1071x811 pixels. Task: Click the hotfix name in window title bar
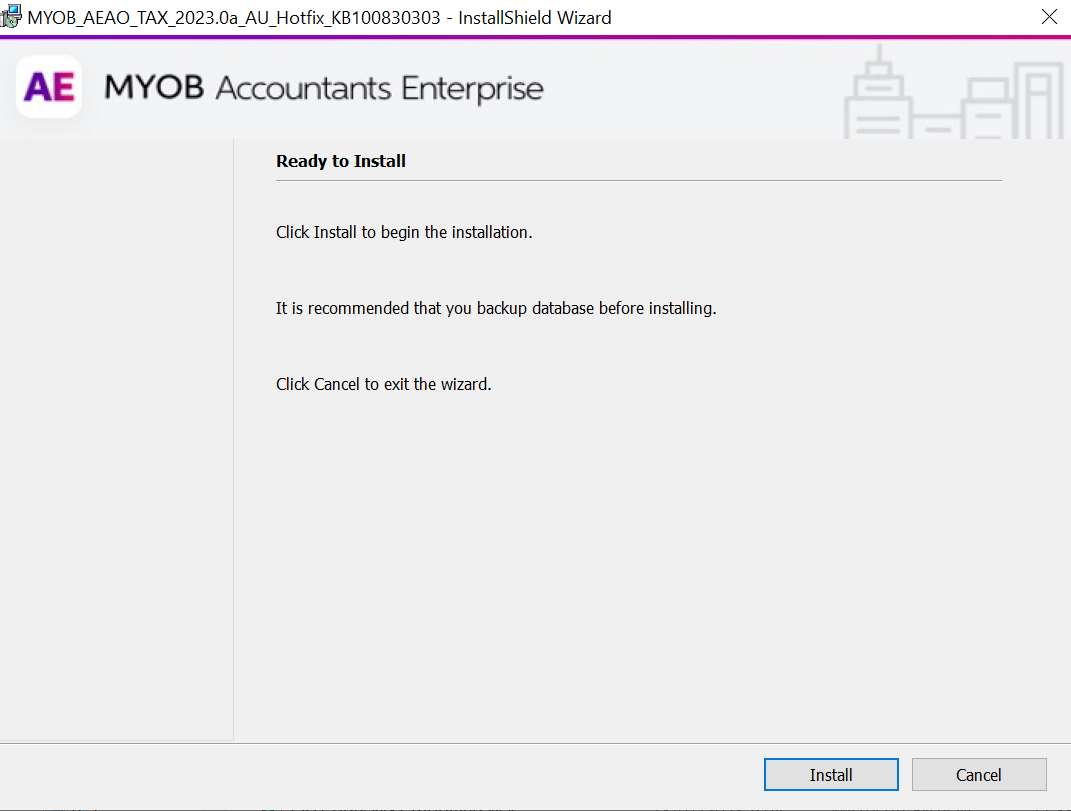click(233, 17)
